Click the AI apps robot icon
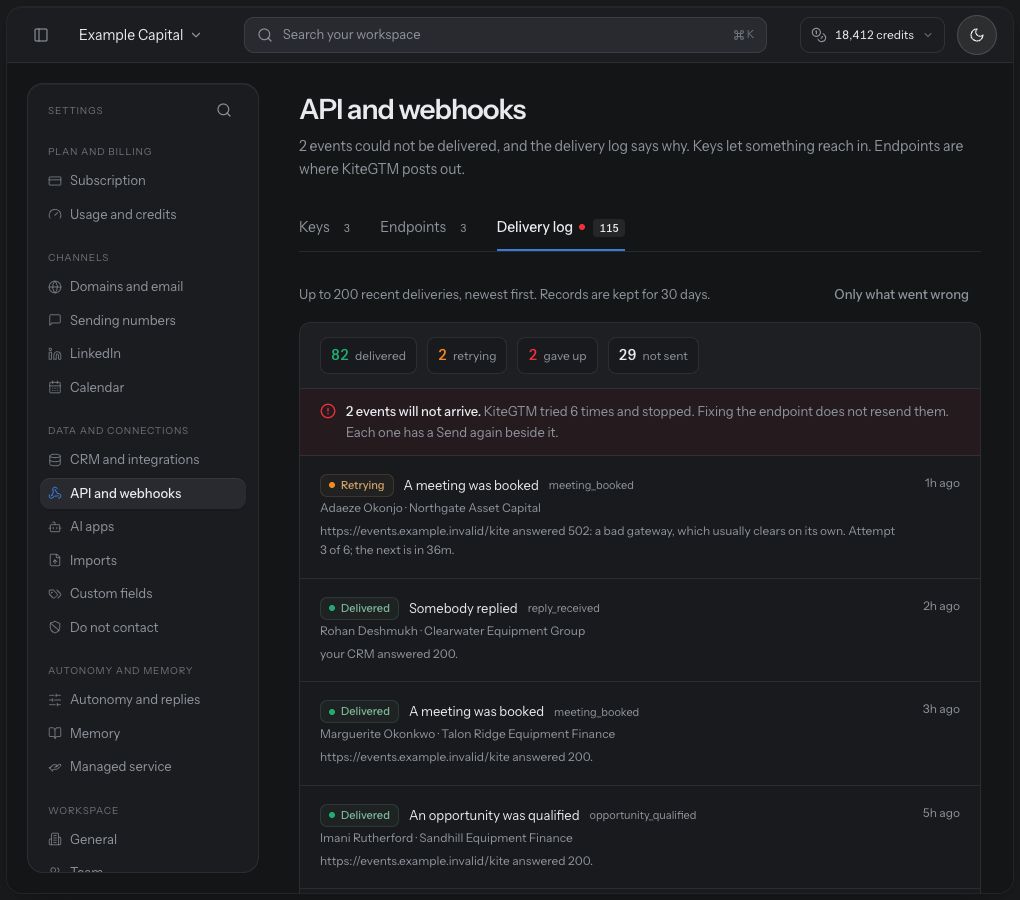Screen dimensions: 1020x900 coord(55,527)
